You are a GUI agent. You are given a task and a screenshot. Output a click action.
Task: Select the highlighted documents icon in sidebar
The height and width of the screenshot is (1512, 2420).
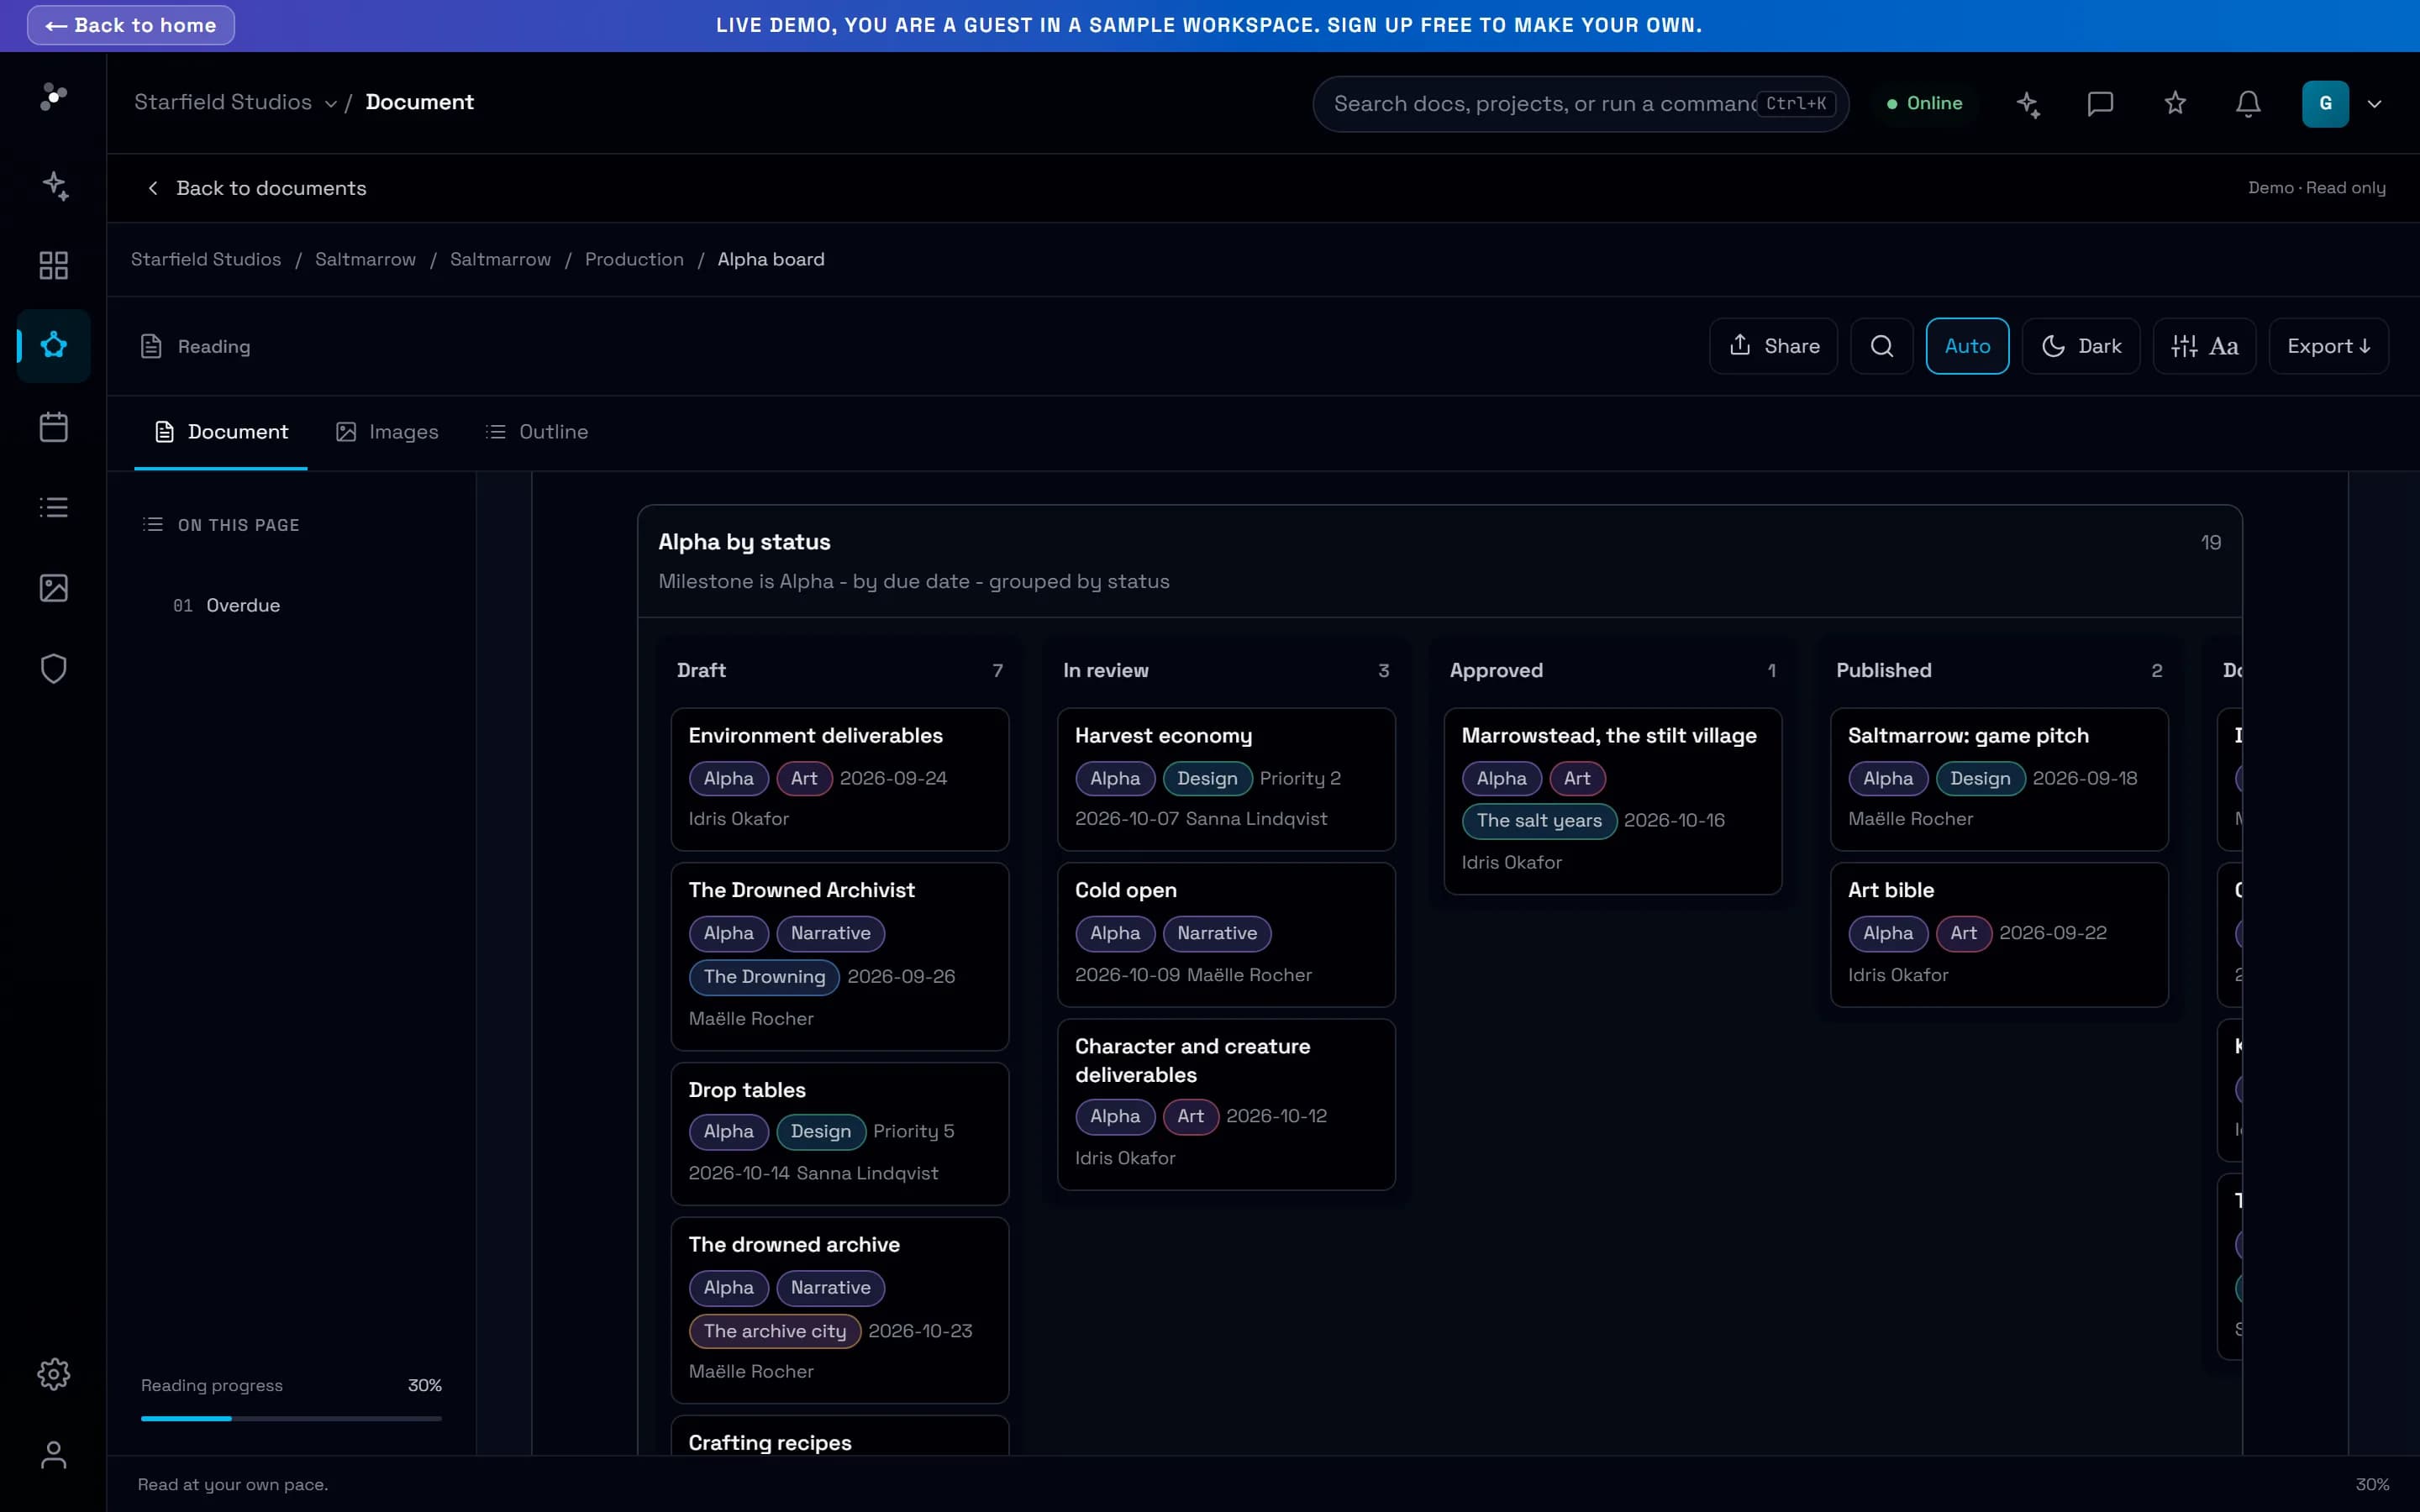point(54,346)
